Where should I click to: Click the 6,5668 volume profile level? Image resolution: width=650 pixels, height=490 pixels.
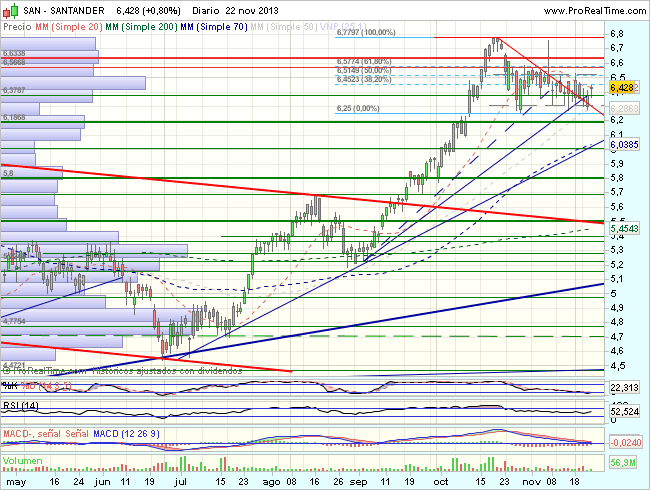[x=14, y=62]
